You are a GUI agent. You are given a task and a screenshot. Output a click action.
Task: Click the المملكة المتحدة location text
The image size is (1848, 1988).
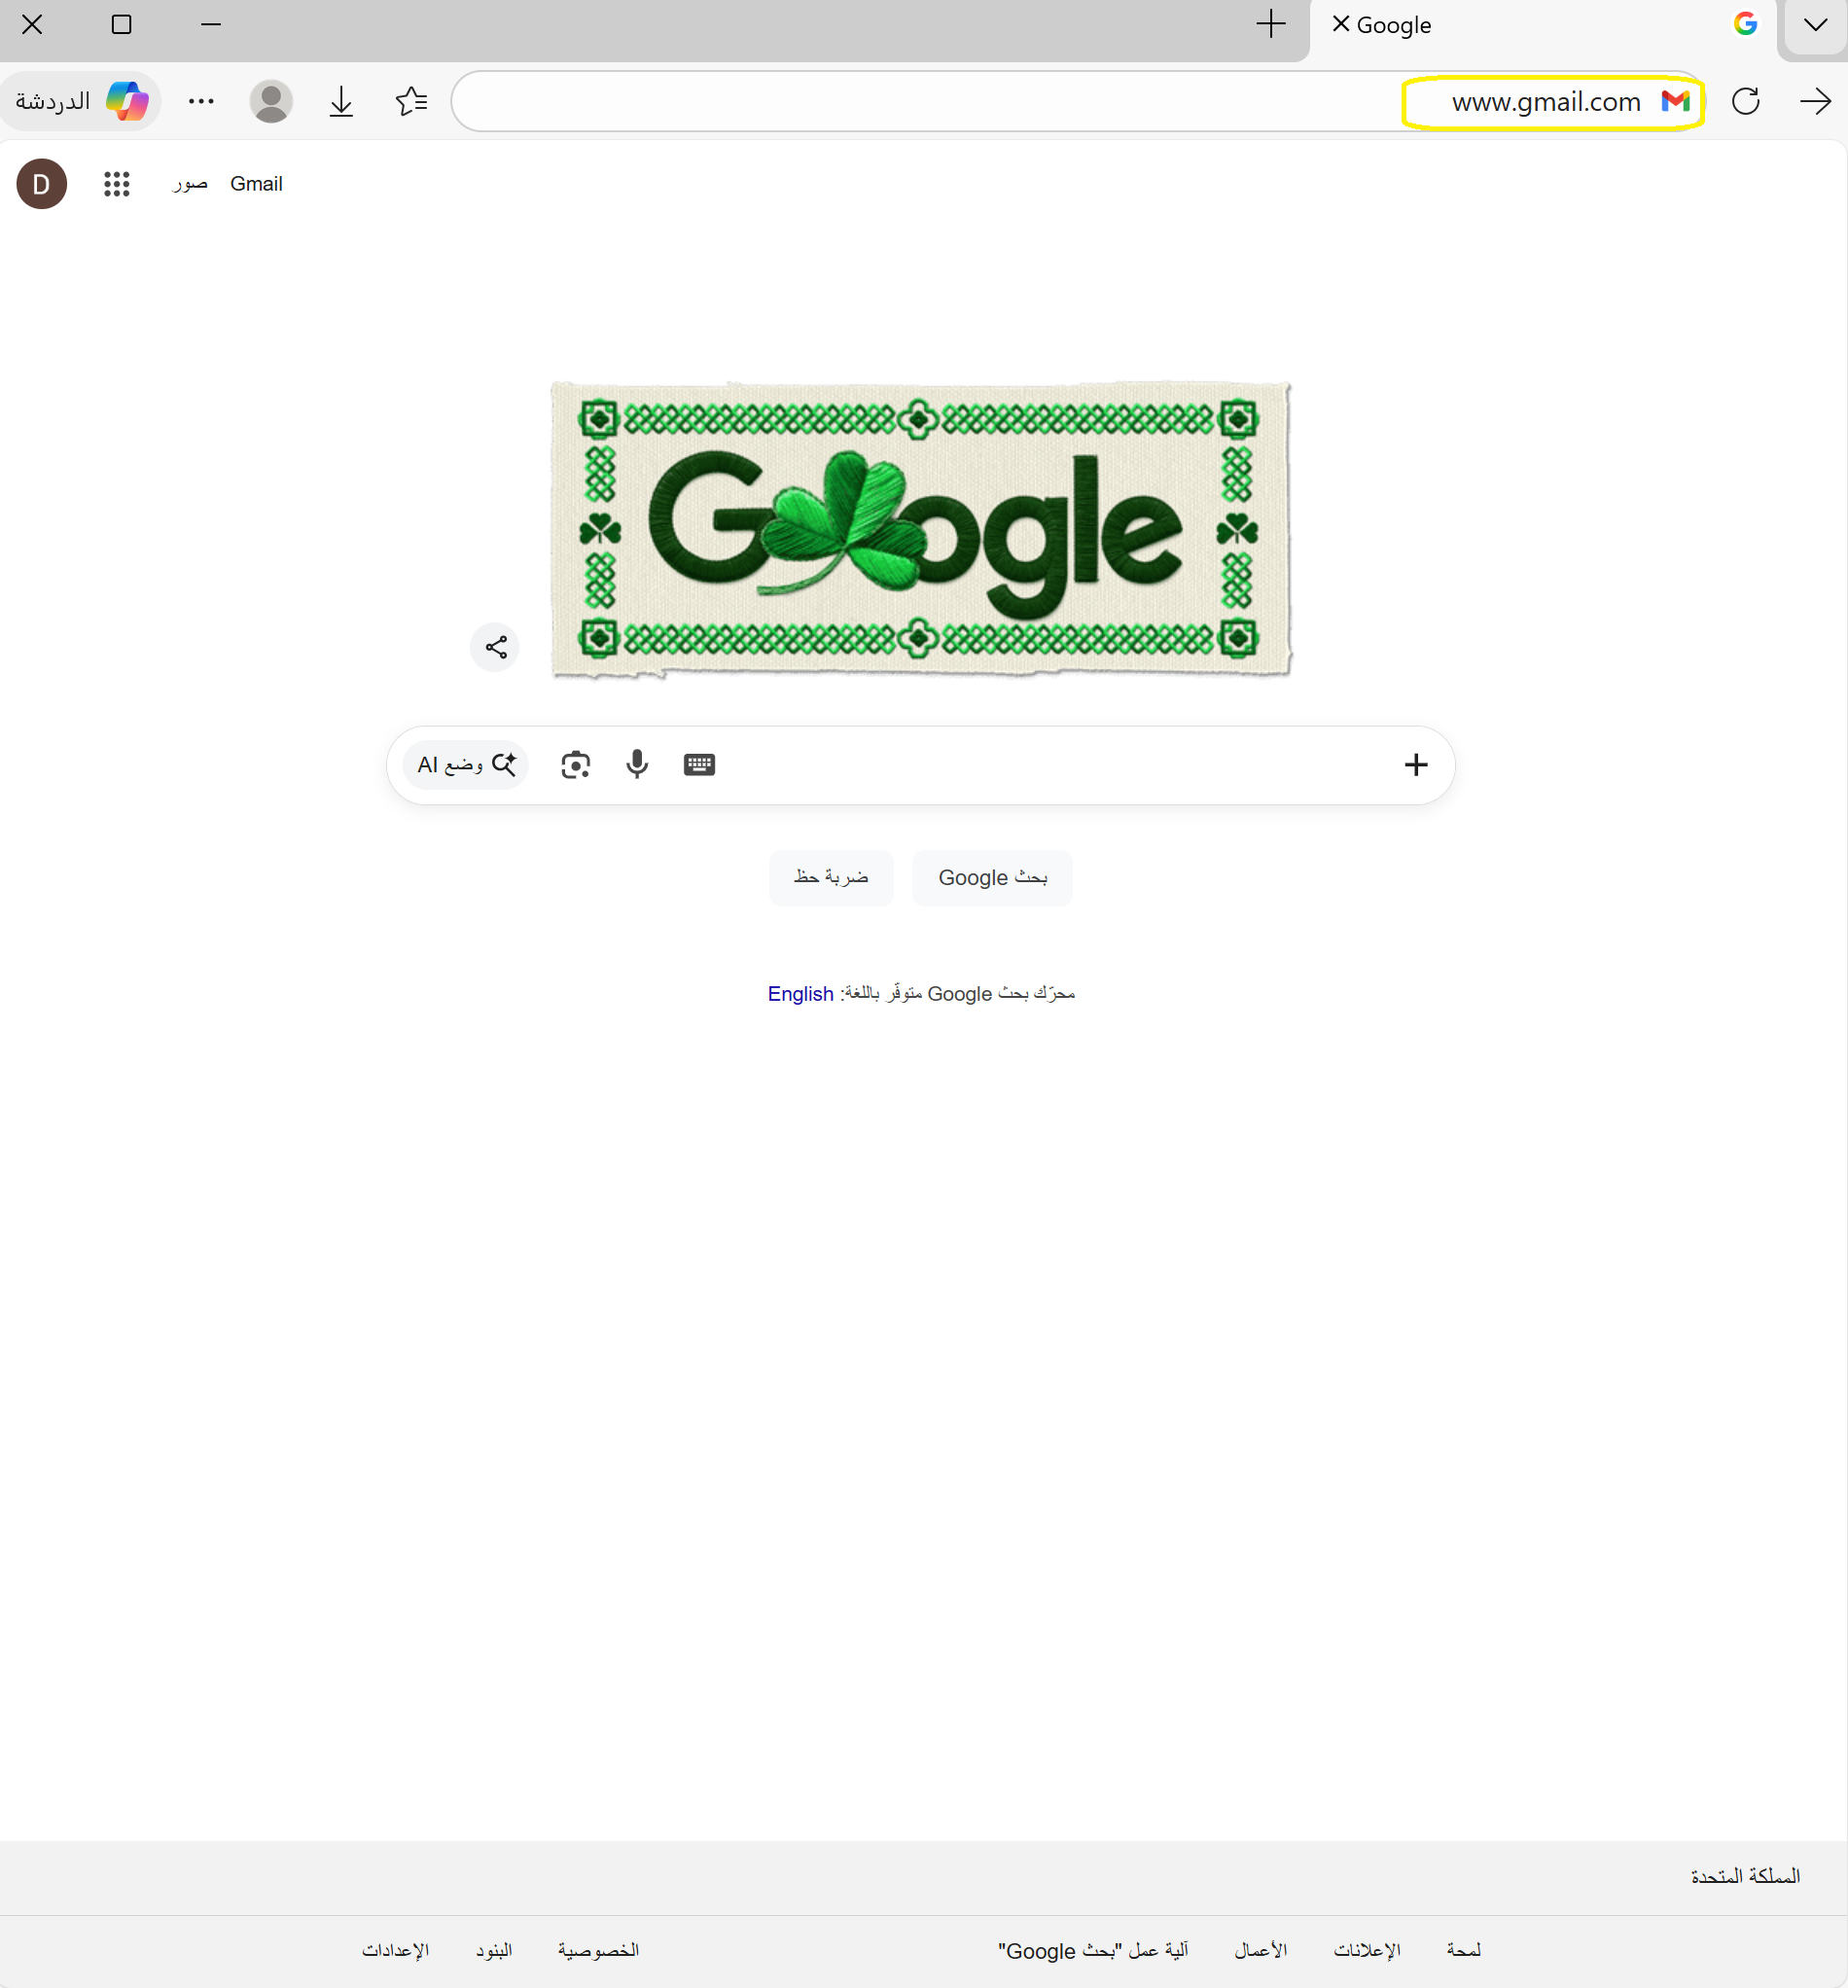point(1745,1876)
